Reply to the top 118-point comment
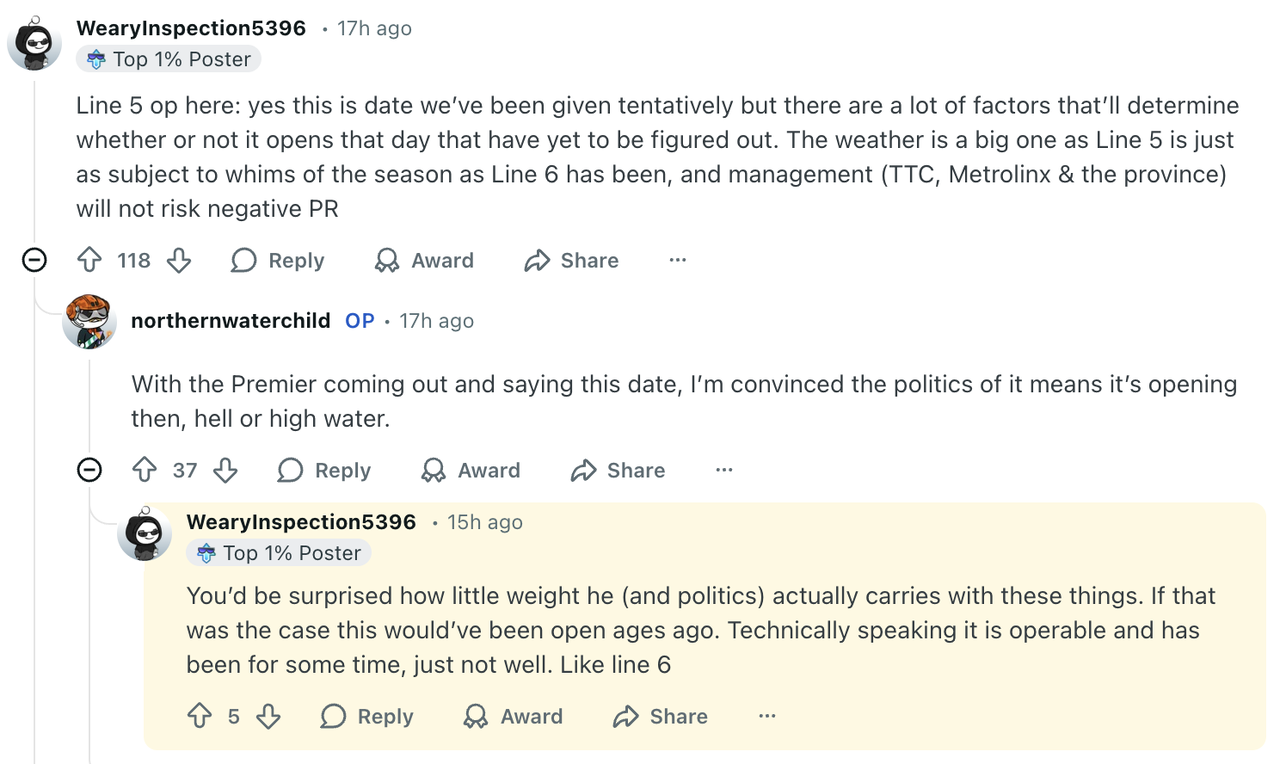The image size is (1280, 764). coord(278,261)
